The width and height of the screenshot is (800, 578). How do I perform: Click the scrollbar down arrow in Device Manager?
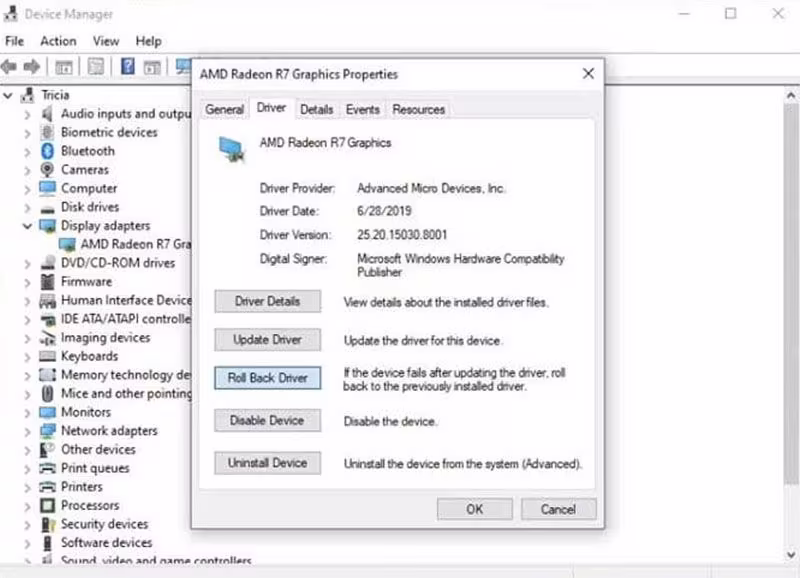click(791, 554)
